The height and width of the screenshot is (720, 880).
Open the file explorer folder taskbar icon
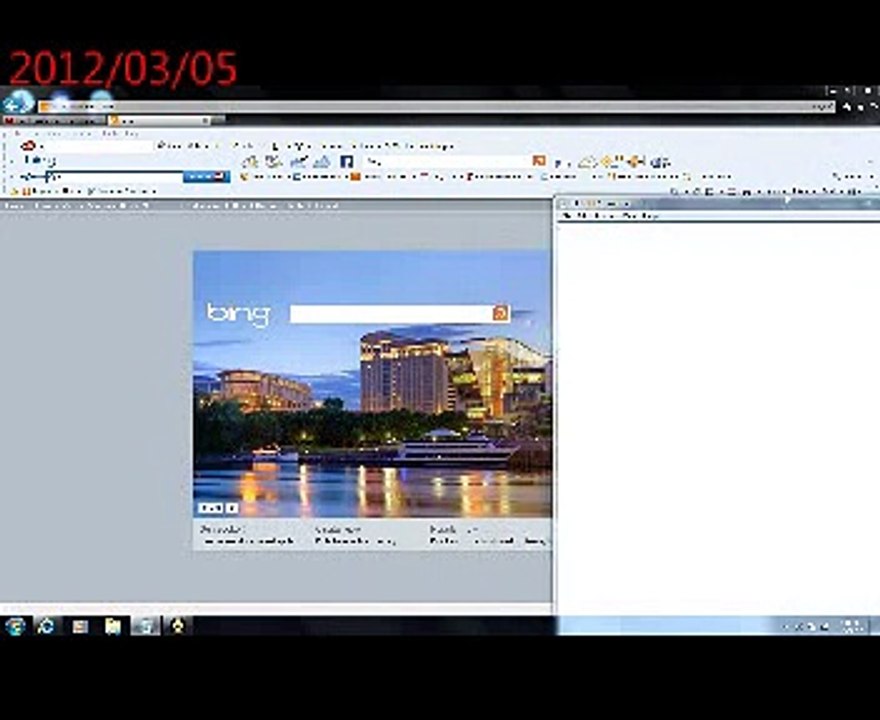pos(113,625)
